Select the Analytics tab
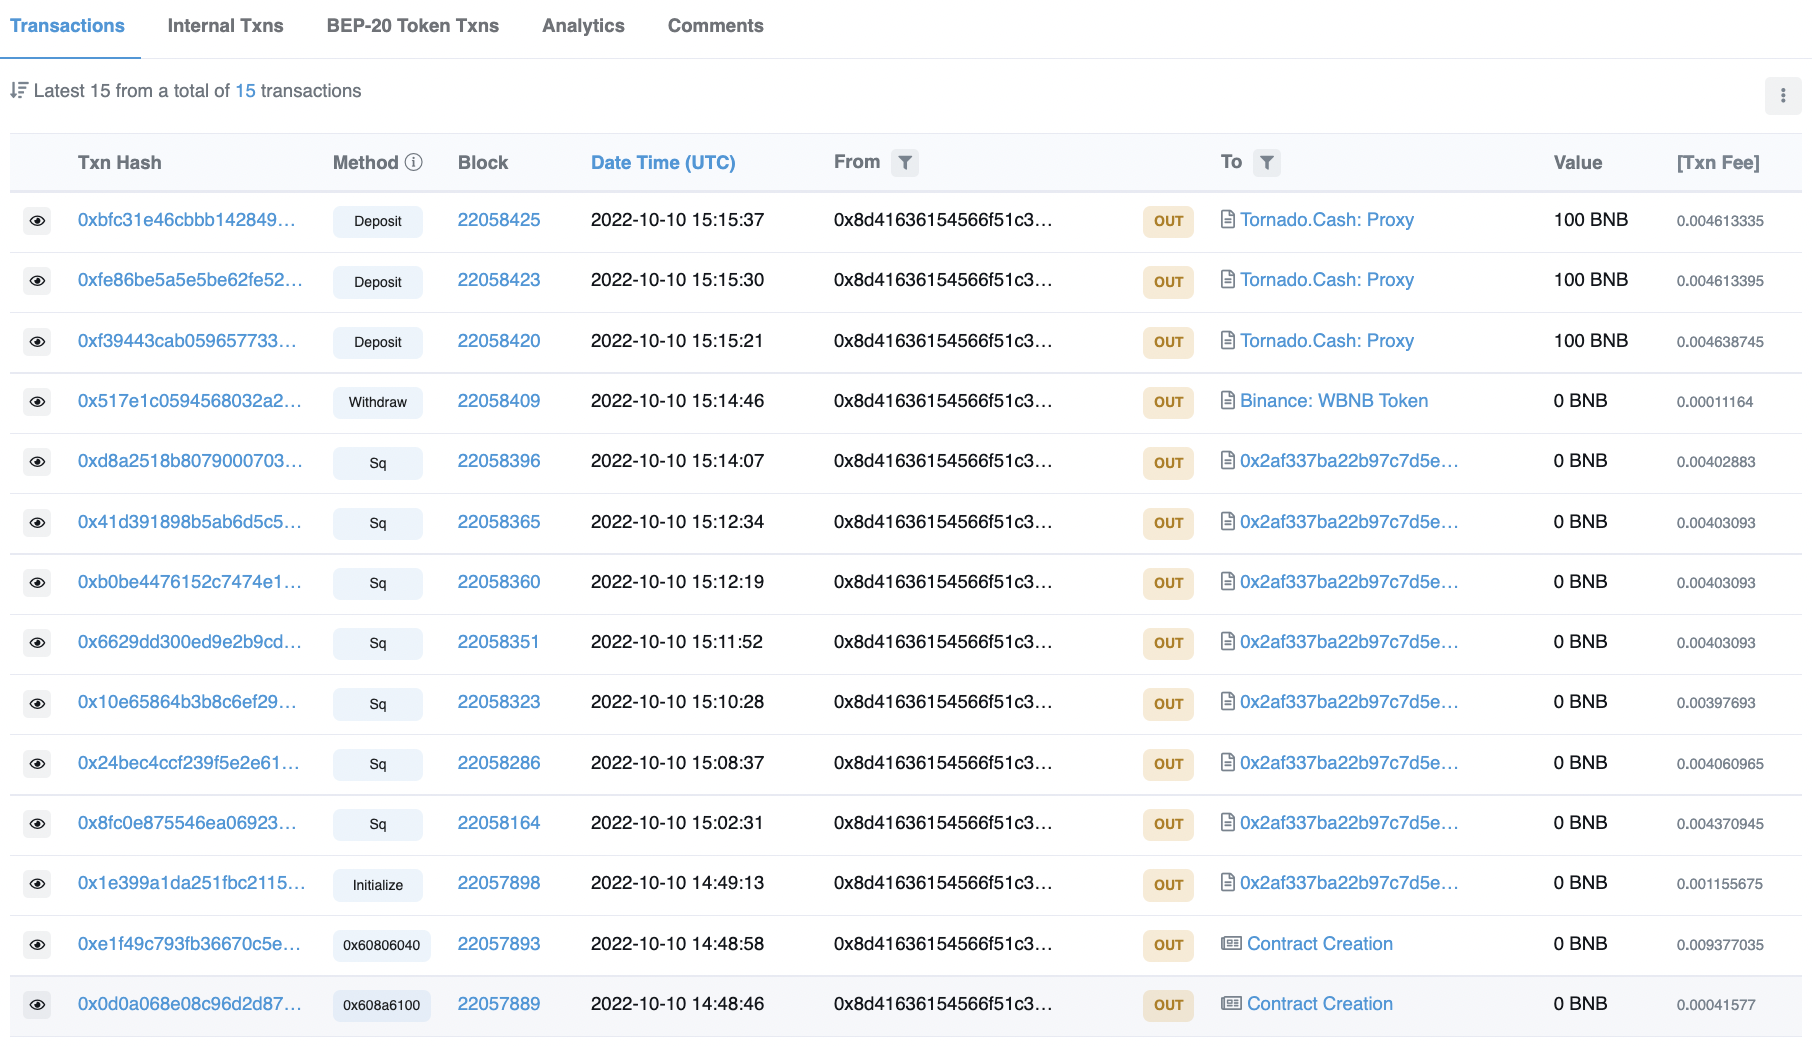Screen dimensions: 1812x1046 tap(583, 26)
